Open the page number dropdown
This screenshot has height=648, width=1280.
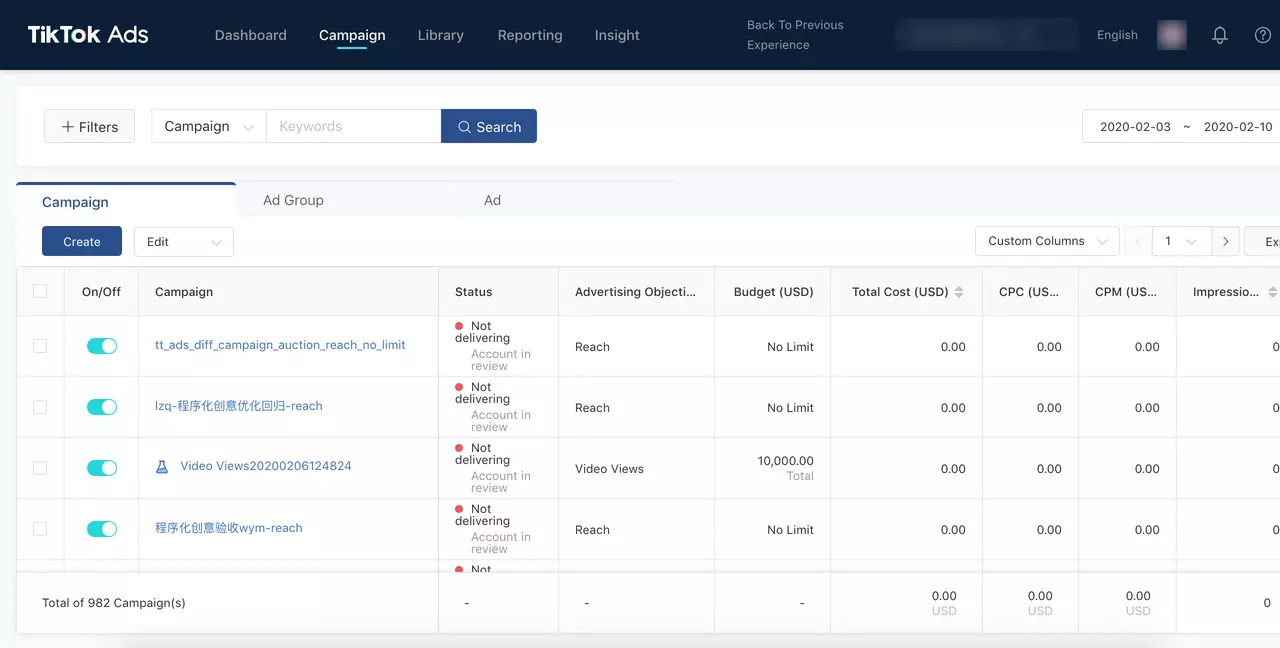point(1182,241)
